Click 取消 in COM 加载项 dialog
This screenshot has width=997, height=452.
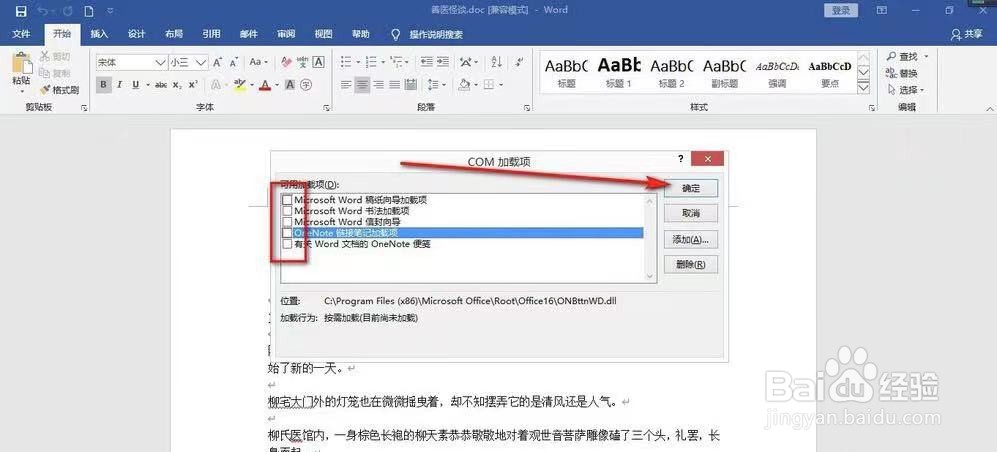[691, 214]
